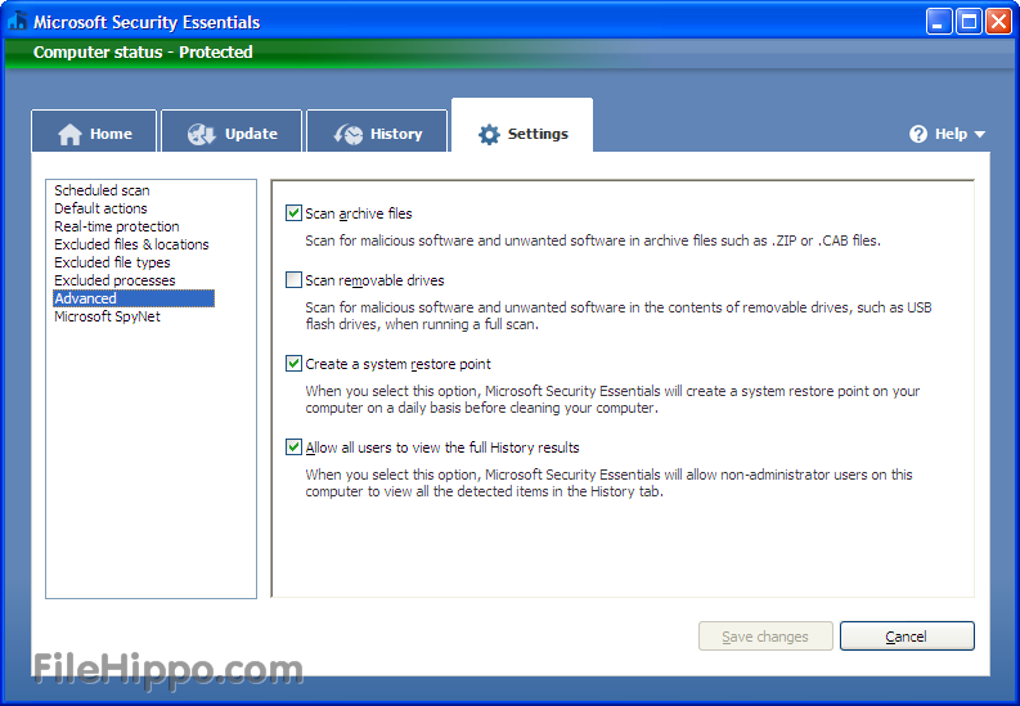Enable the Scan removable drives checkbox

coord(294,280)
